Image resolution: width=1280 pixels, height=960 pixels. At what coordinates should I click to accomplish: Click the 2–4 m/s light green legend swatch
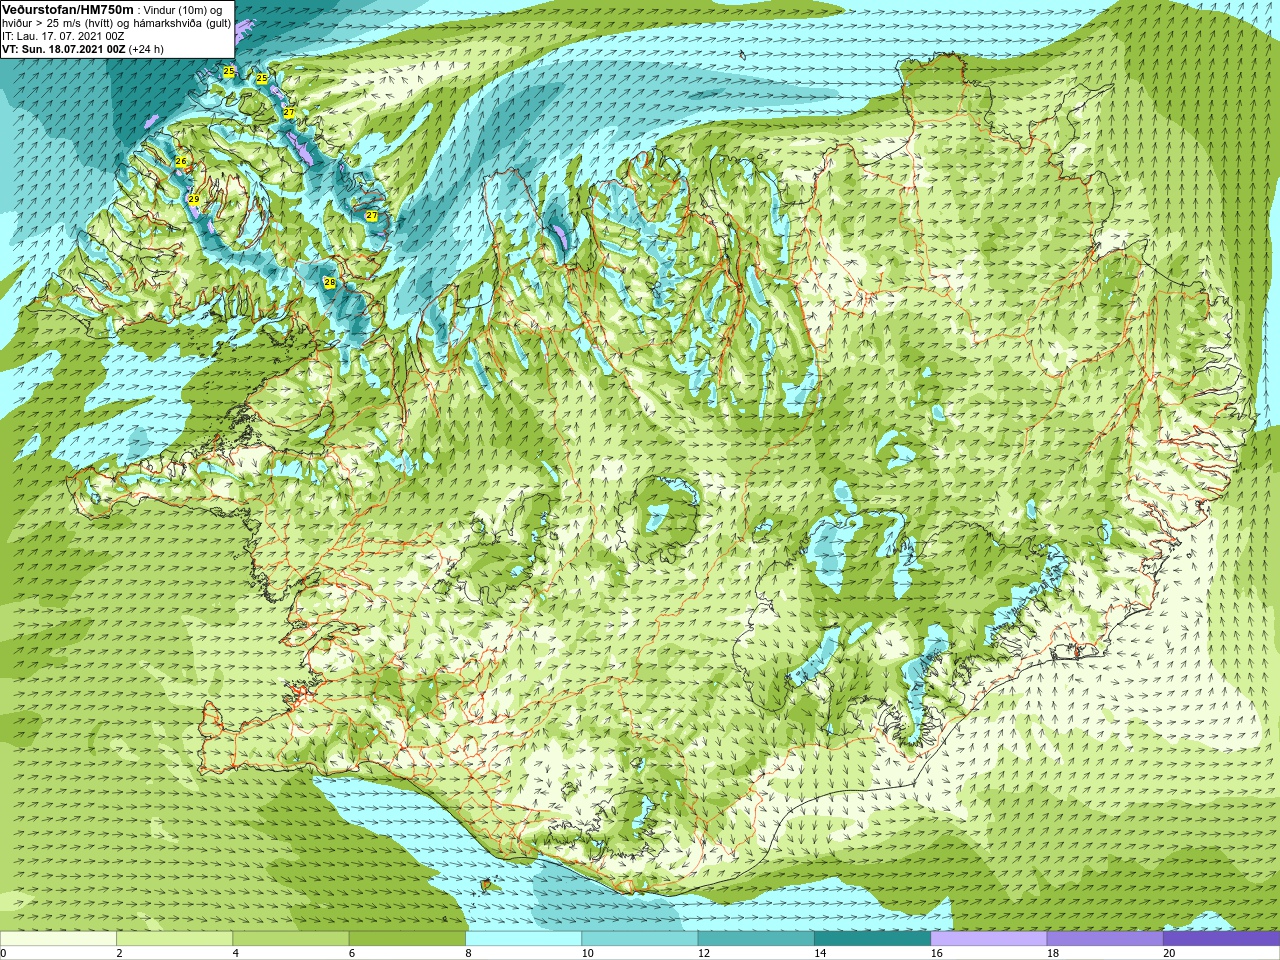[175, 938]
